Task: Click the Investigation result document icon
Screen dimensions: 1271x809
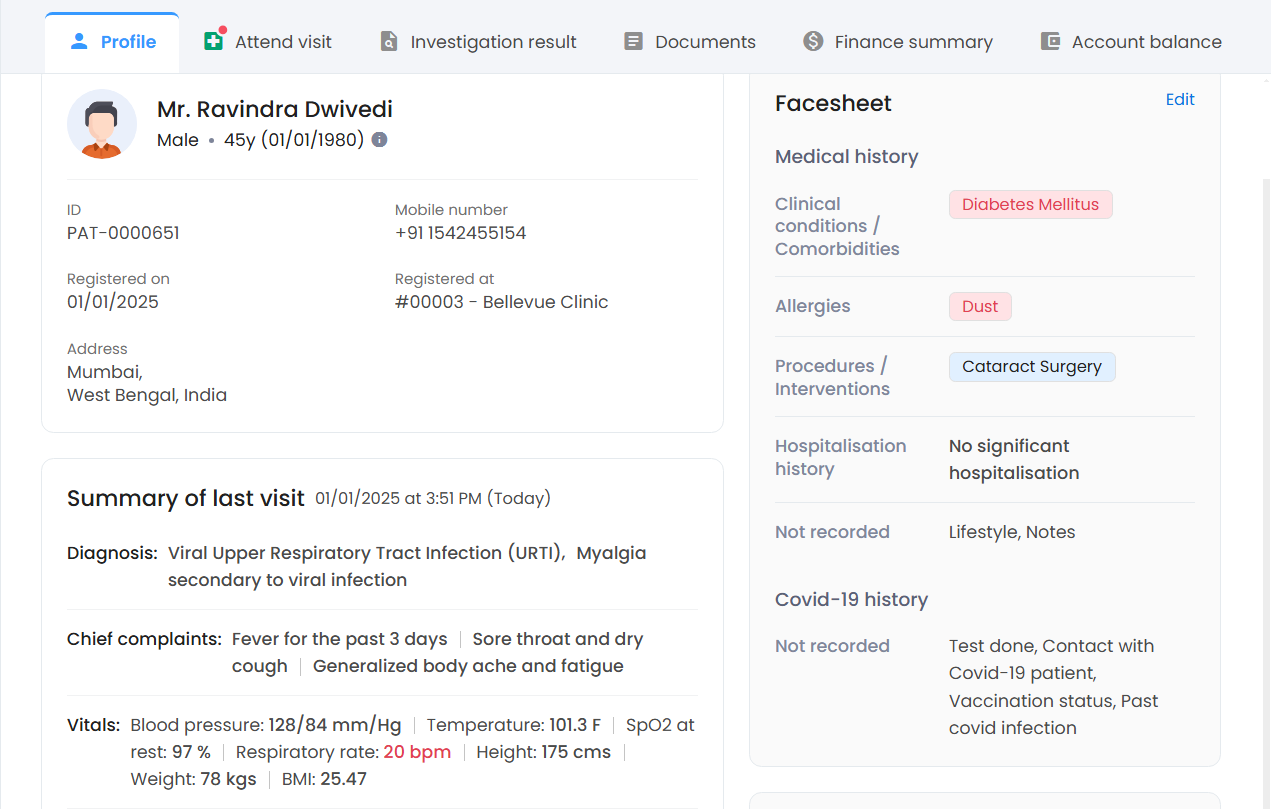Action: (x=388, y=41)
